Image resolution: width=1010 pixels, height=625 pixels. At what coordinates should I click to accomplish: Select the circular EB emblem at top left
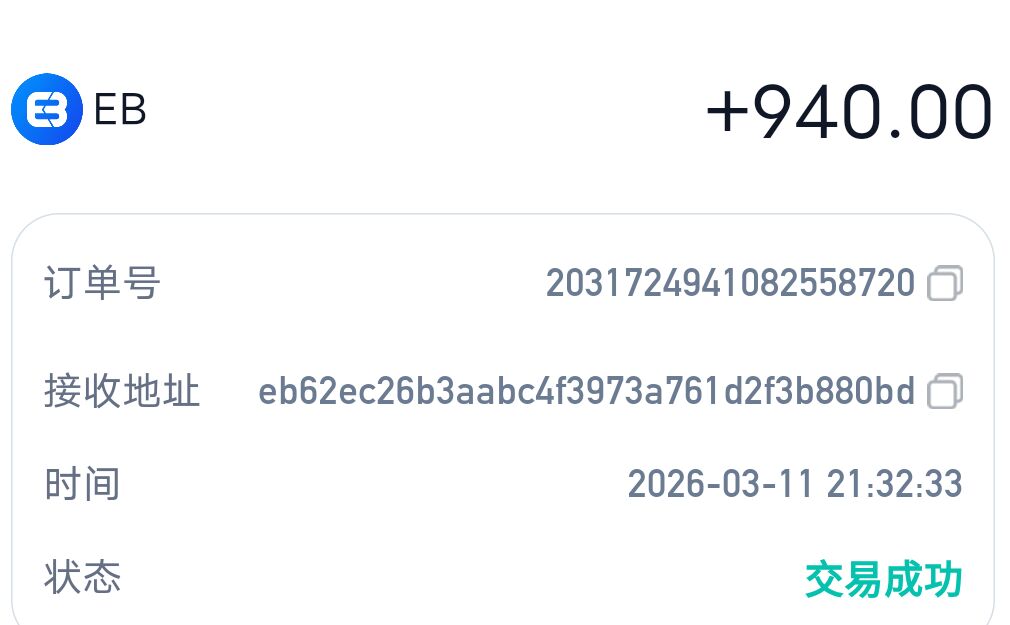pos(47,110)
